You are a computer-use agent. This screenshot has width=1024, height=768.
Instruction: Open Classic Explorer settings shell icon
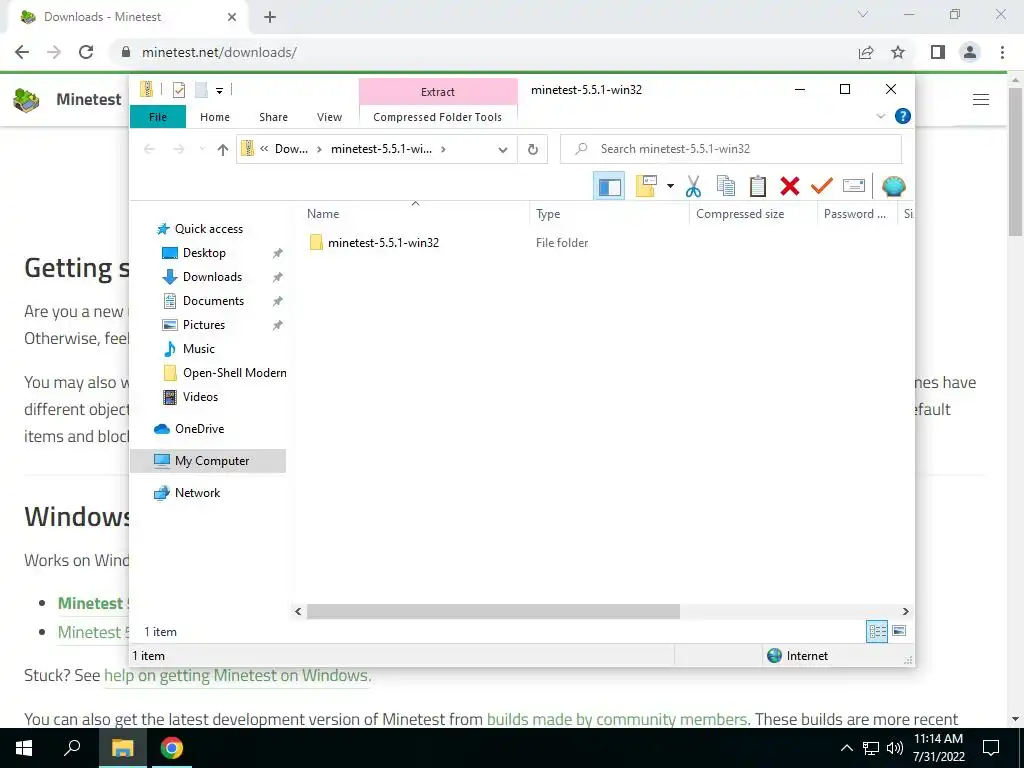coord(893,187)
